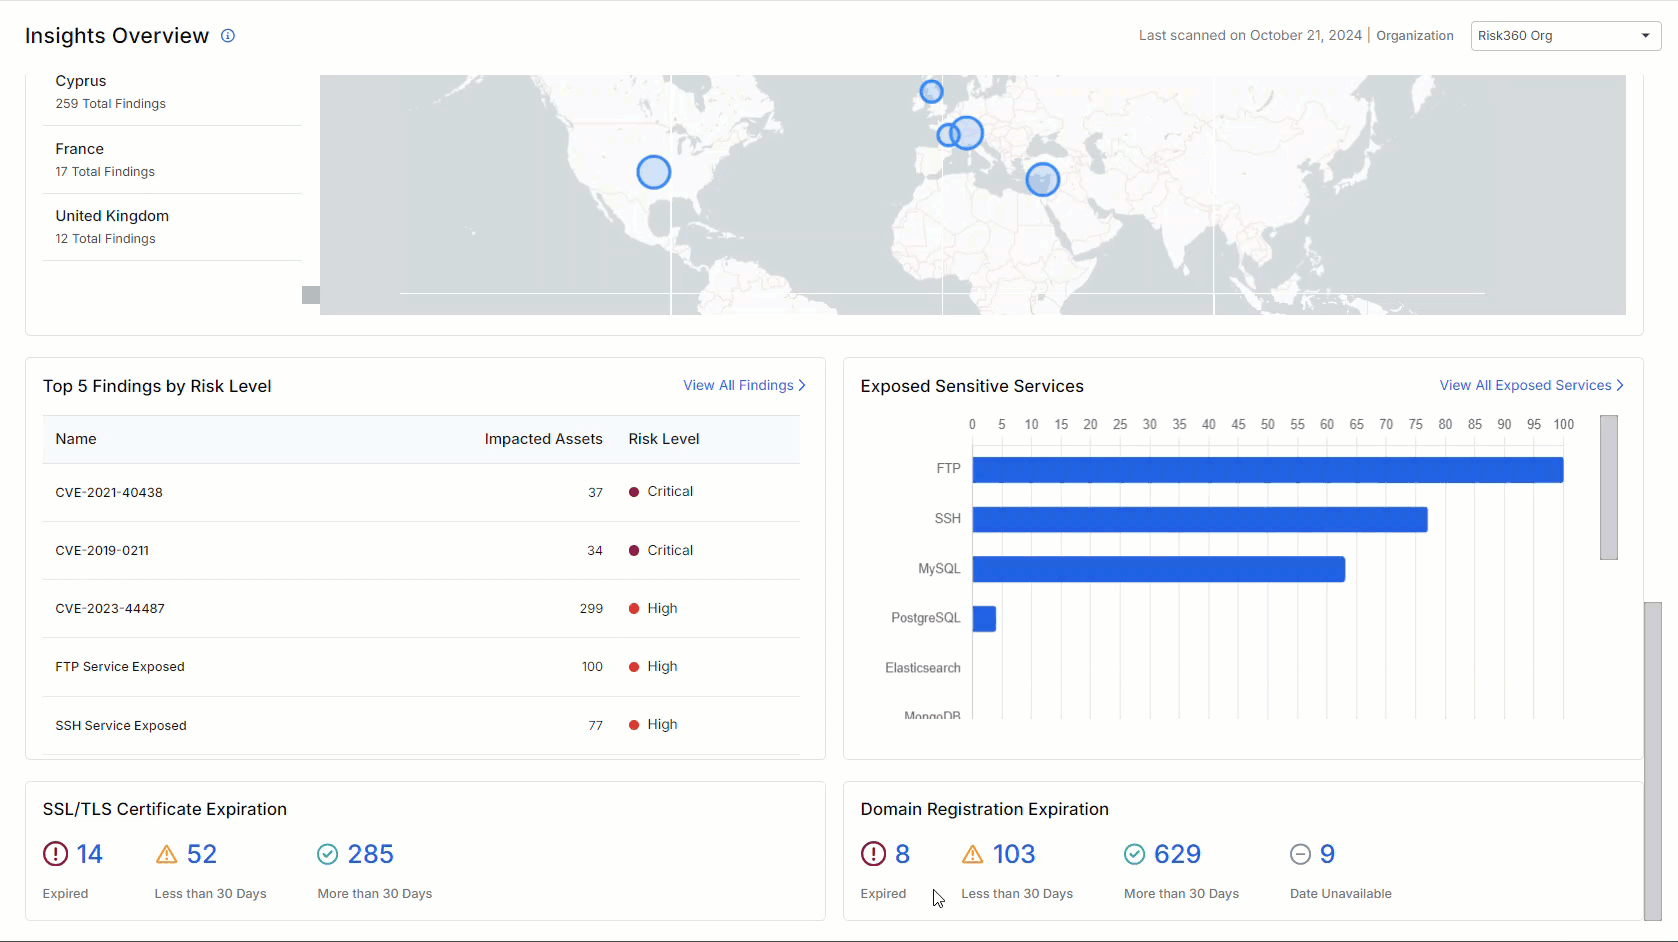
Task: Click the expired domain registration alert icon
Action: [873, 854]
